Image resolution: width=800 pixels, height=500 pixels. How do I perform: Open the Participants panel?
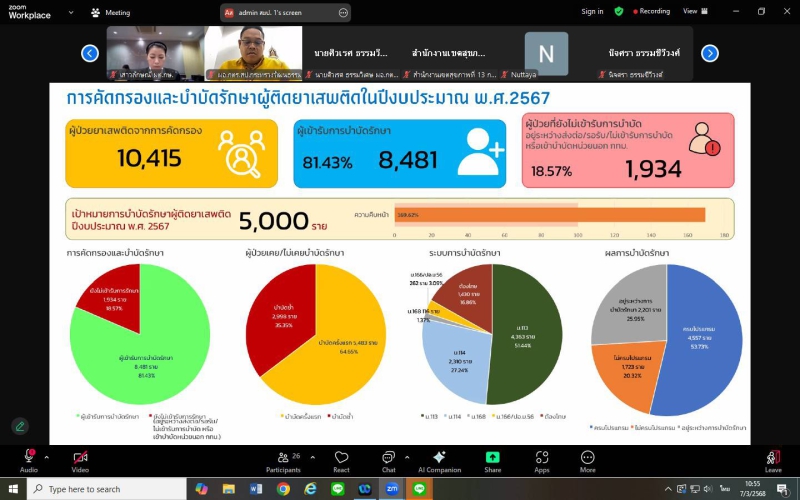click(x=283, y=458)
